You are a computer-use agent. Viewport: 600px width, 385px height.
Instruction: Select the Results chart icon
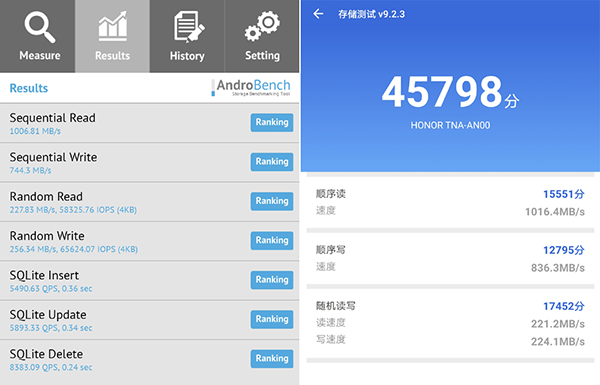(112, 26)
